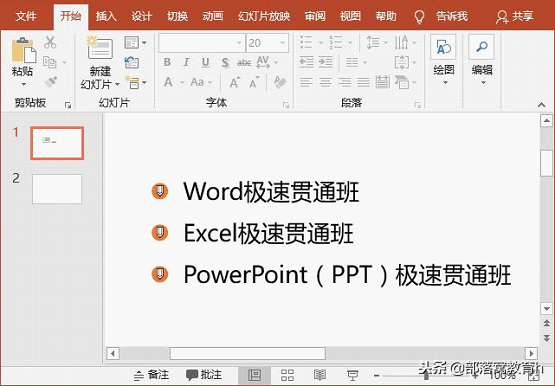Toggle Bold formatting
Viewport: 555px width, 386px height.
167,62
